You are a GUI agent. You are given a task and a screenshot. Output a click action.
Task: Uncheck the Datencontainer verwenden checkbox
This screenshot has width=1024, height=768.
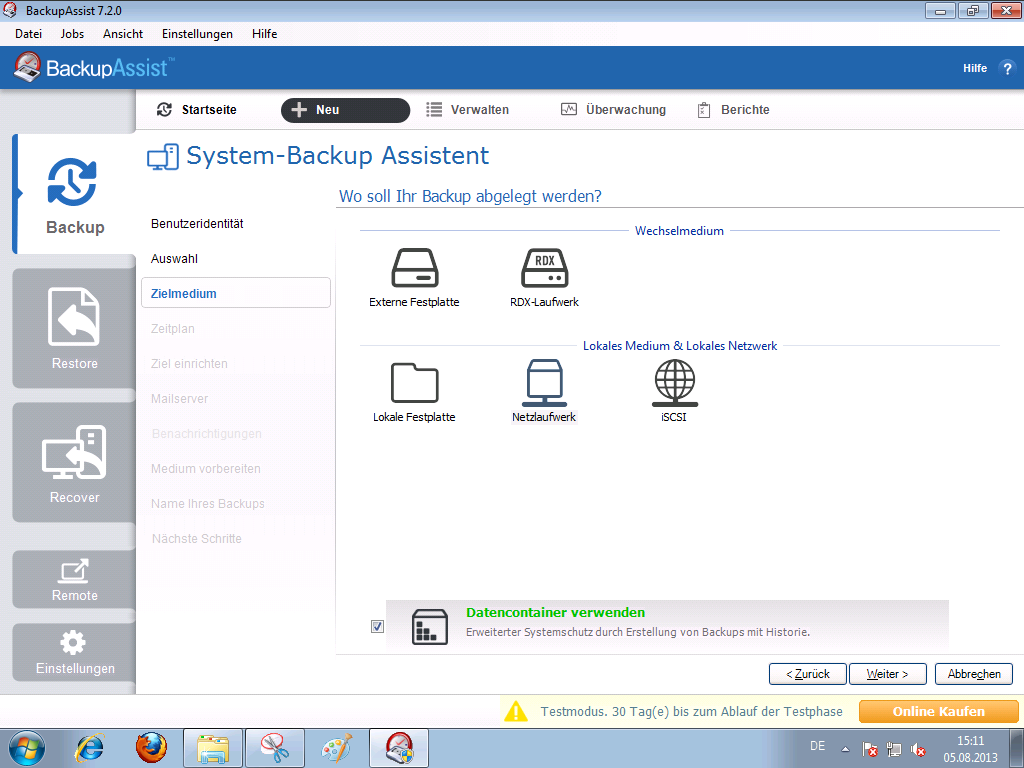(x=377, y=626)
